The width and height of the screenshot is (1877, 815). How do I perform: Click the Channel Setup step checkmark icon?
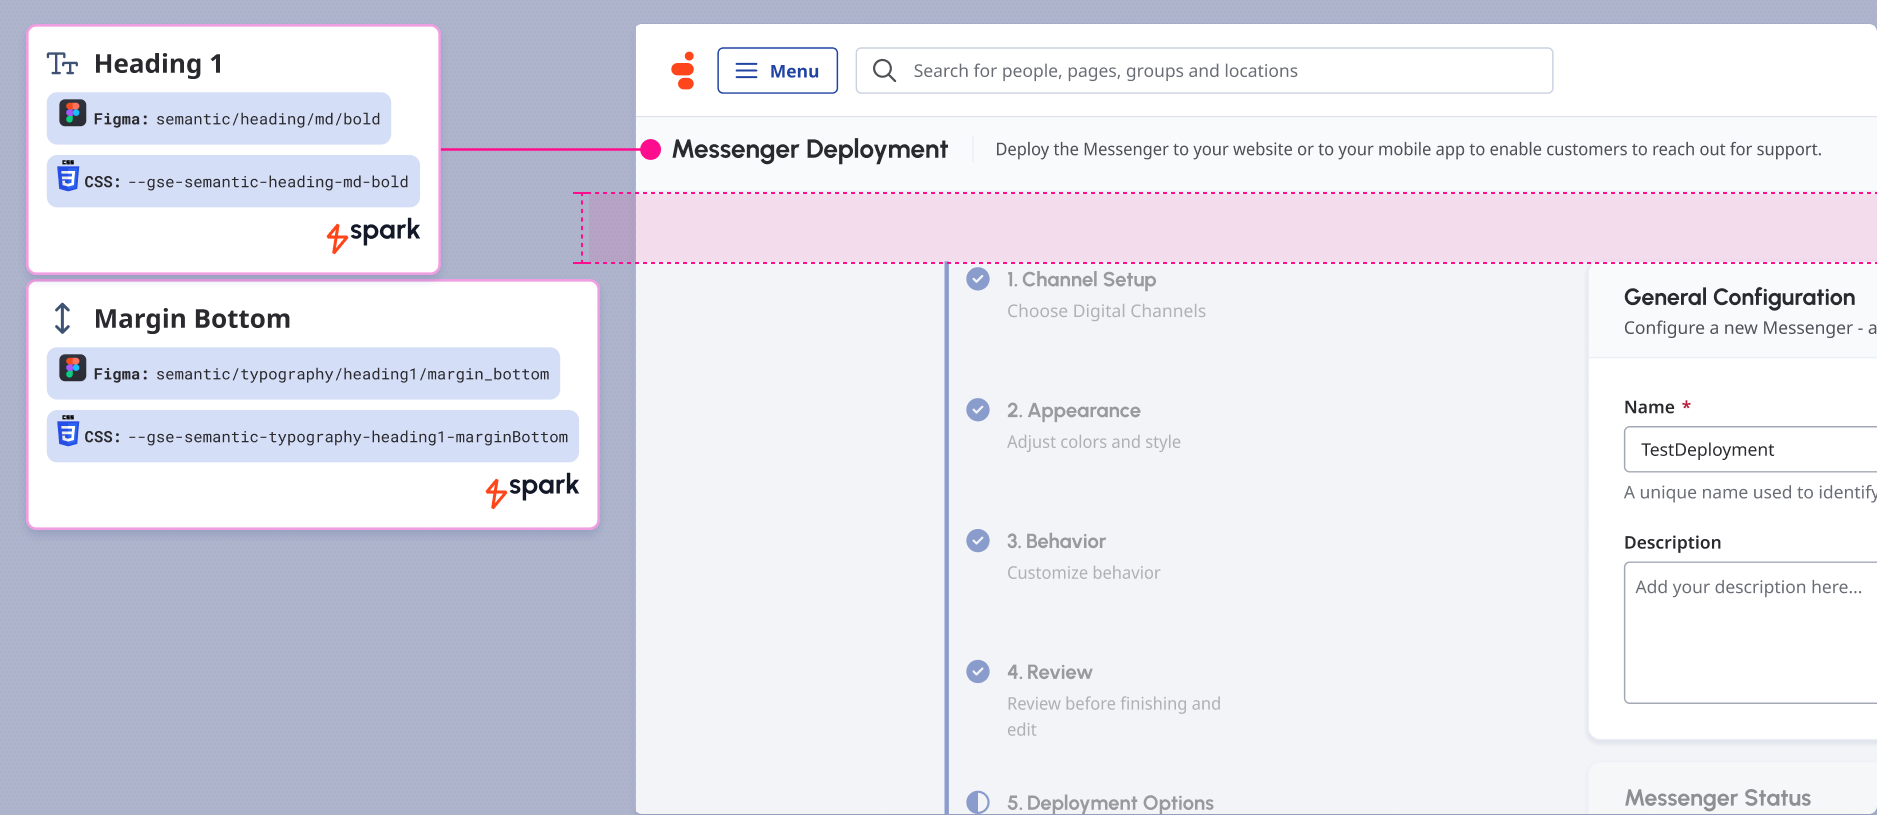978,279
